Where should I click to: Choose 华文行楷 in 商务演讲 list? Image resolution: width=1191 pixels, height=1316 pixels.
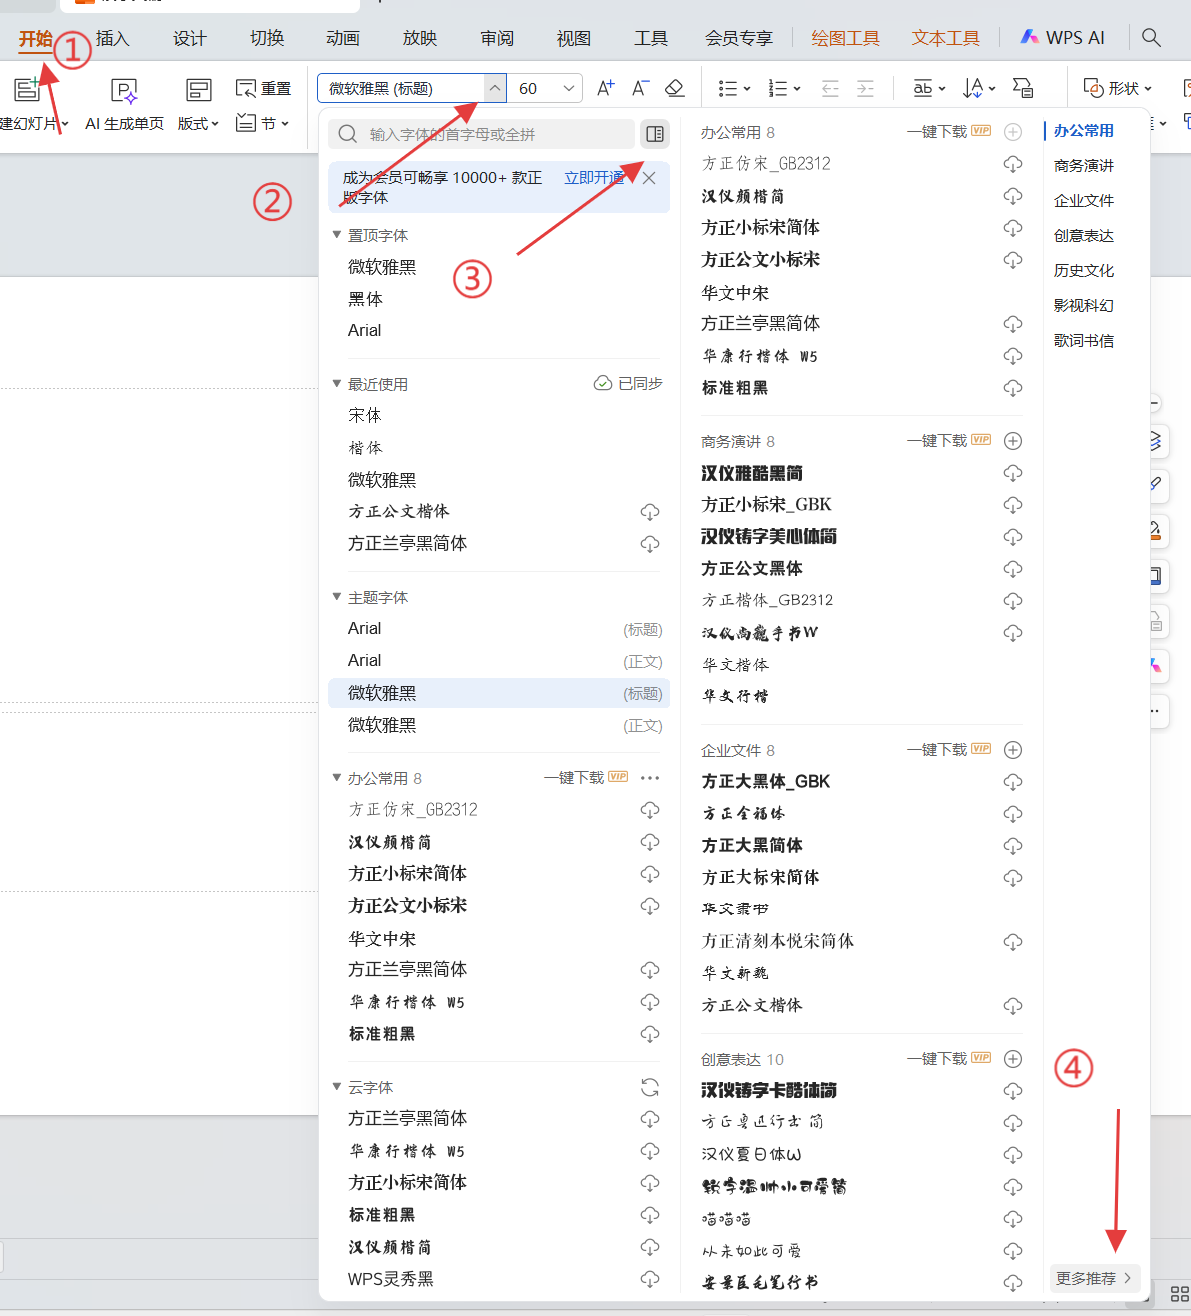tap(735, 696)
